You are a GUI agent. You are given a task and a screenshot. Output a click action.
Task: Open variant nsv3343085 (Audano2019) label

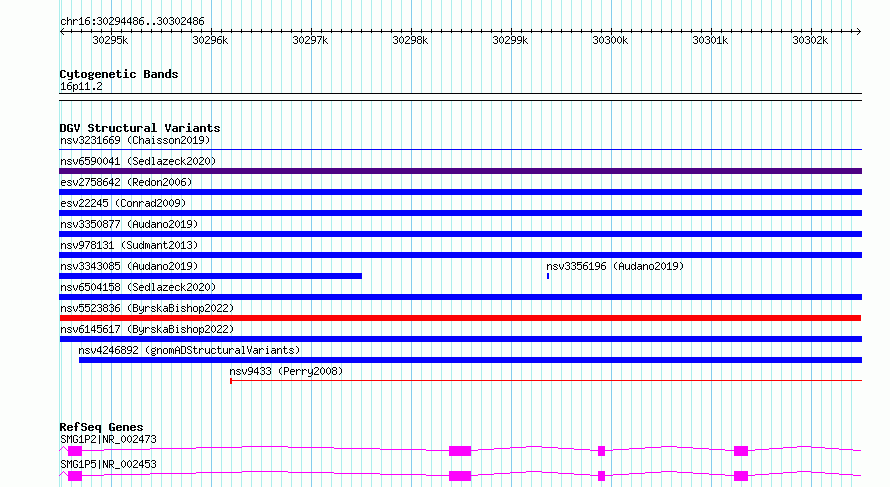click(129, 266)
